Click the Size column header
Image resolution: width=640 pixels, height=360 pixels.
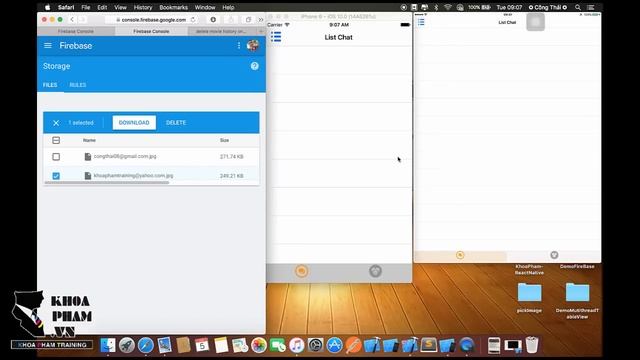(224, 140)
